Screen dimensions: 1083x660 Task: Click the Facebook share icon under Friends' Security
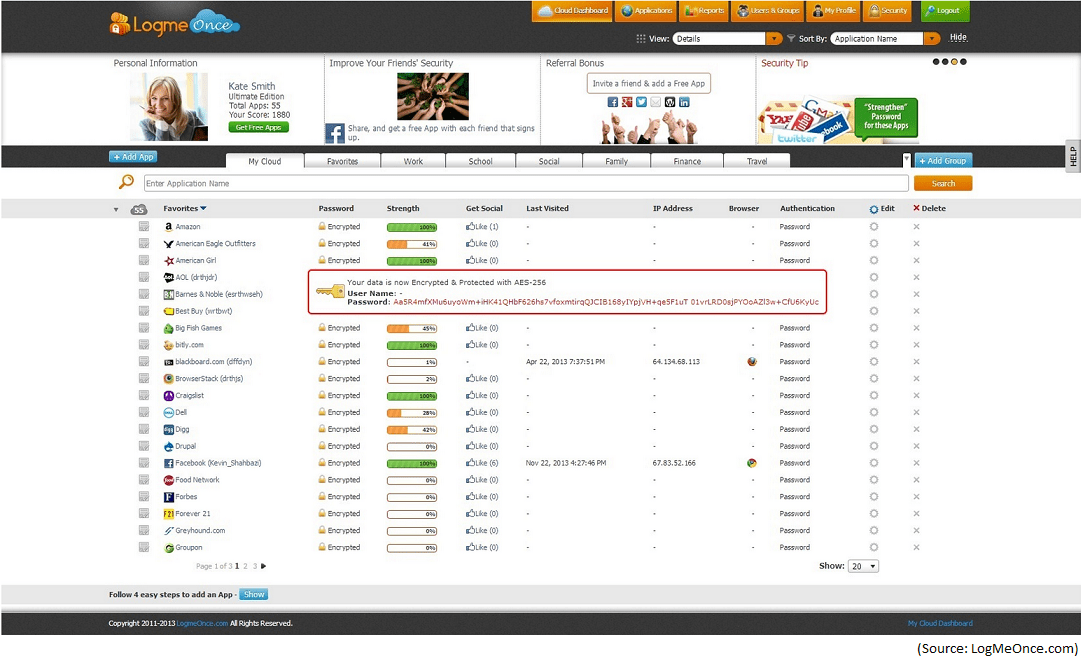pyautogui.click(x=335, y=133)
